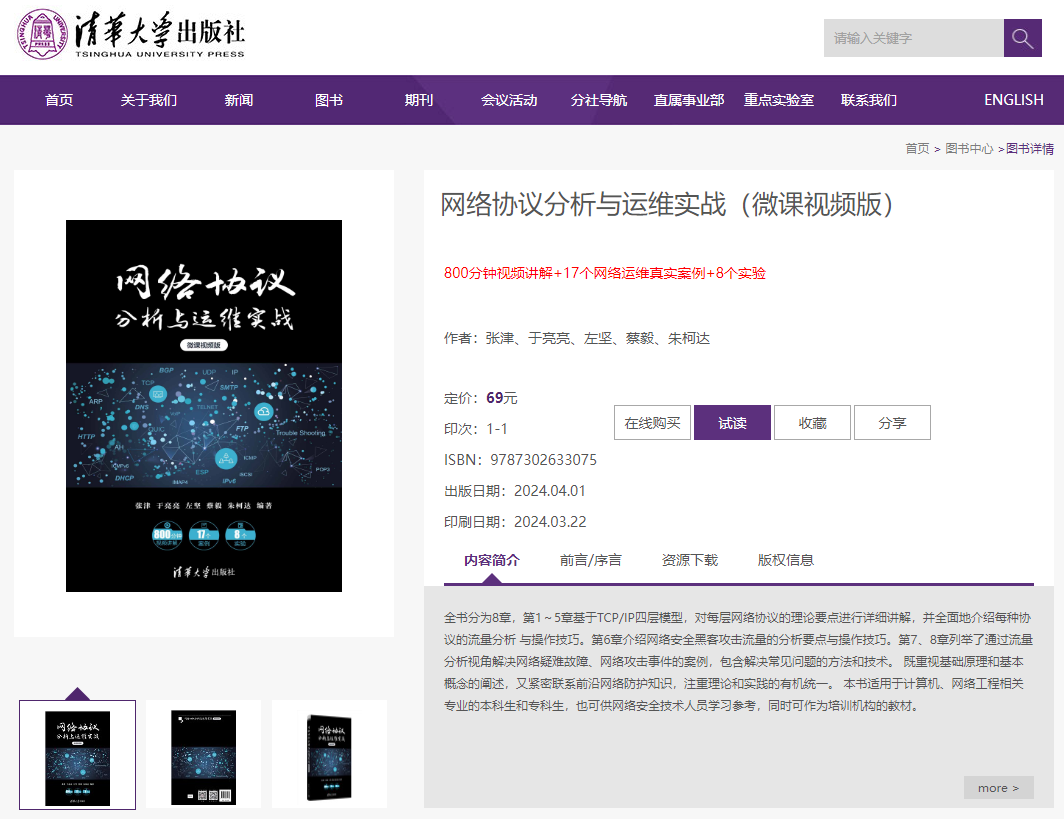Add the book to favorites with 收藏

coord(812,422)
